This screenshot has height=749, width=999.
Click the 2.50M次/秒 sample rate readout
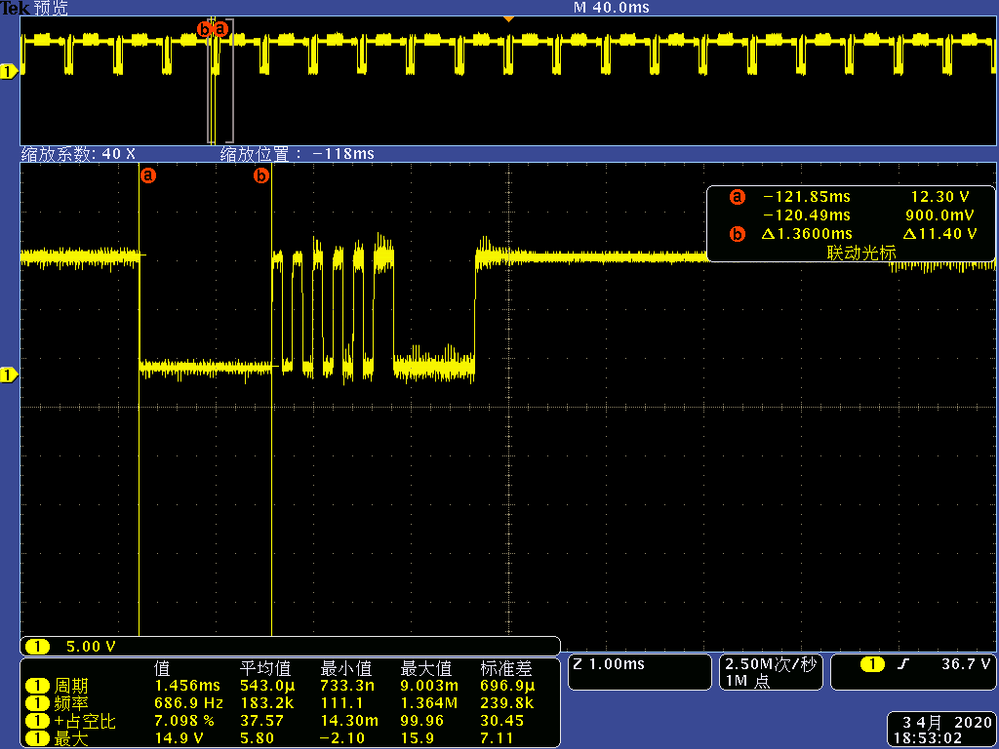pyautogui.click(x=772, y=664)
